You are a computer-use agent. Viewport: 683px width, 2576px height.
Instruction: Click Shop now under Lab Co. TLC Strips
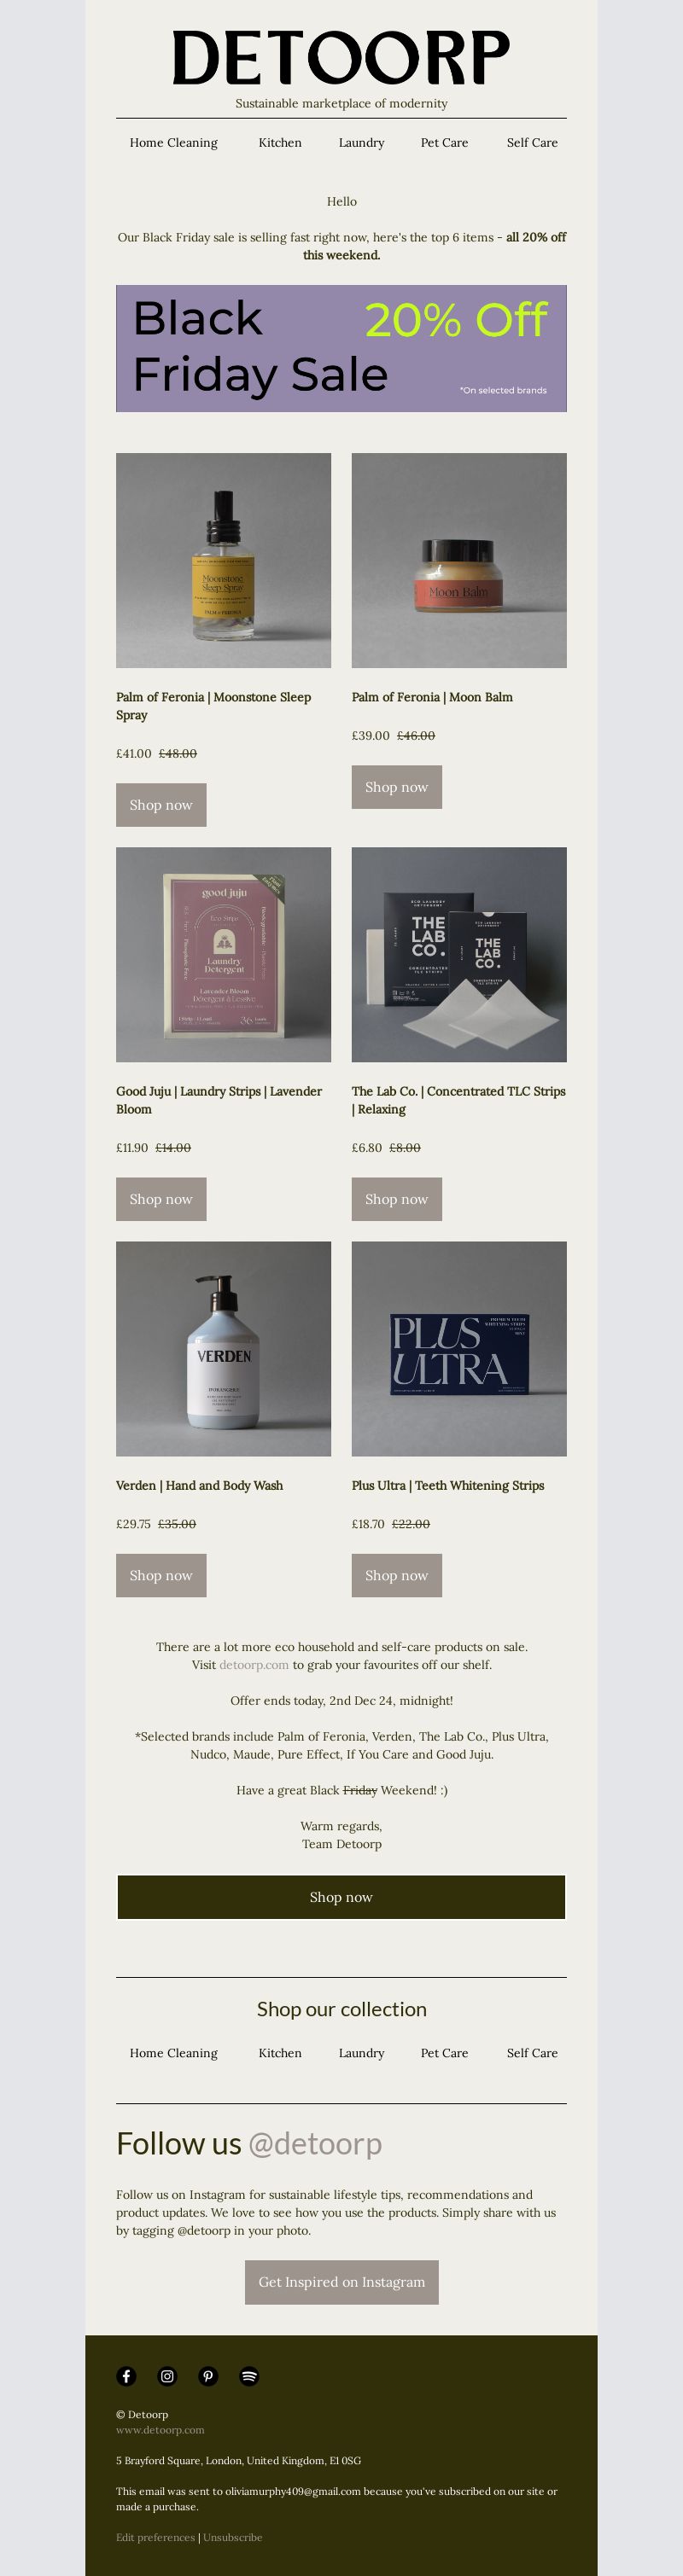coord(397,1199)
